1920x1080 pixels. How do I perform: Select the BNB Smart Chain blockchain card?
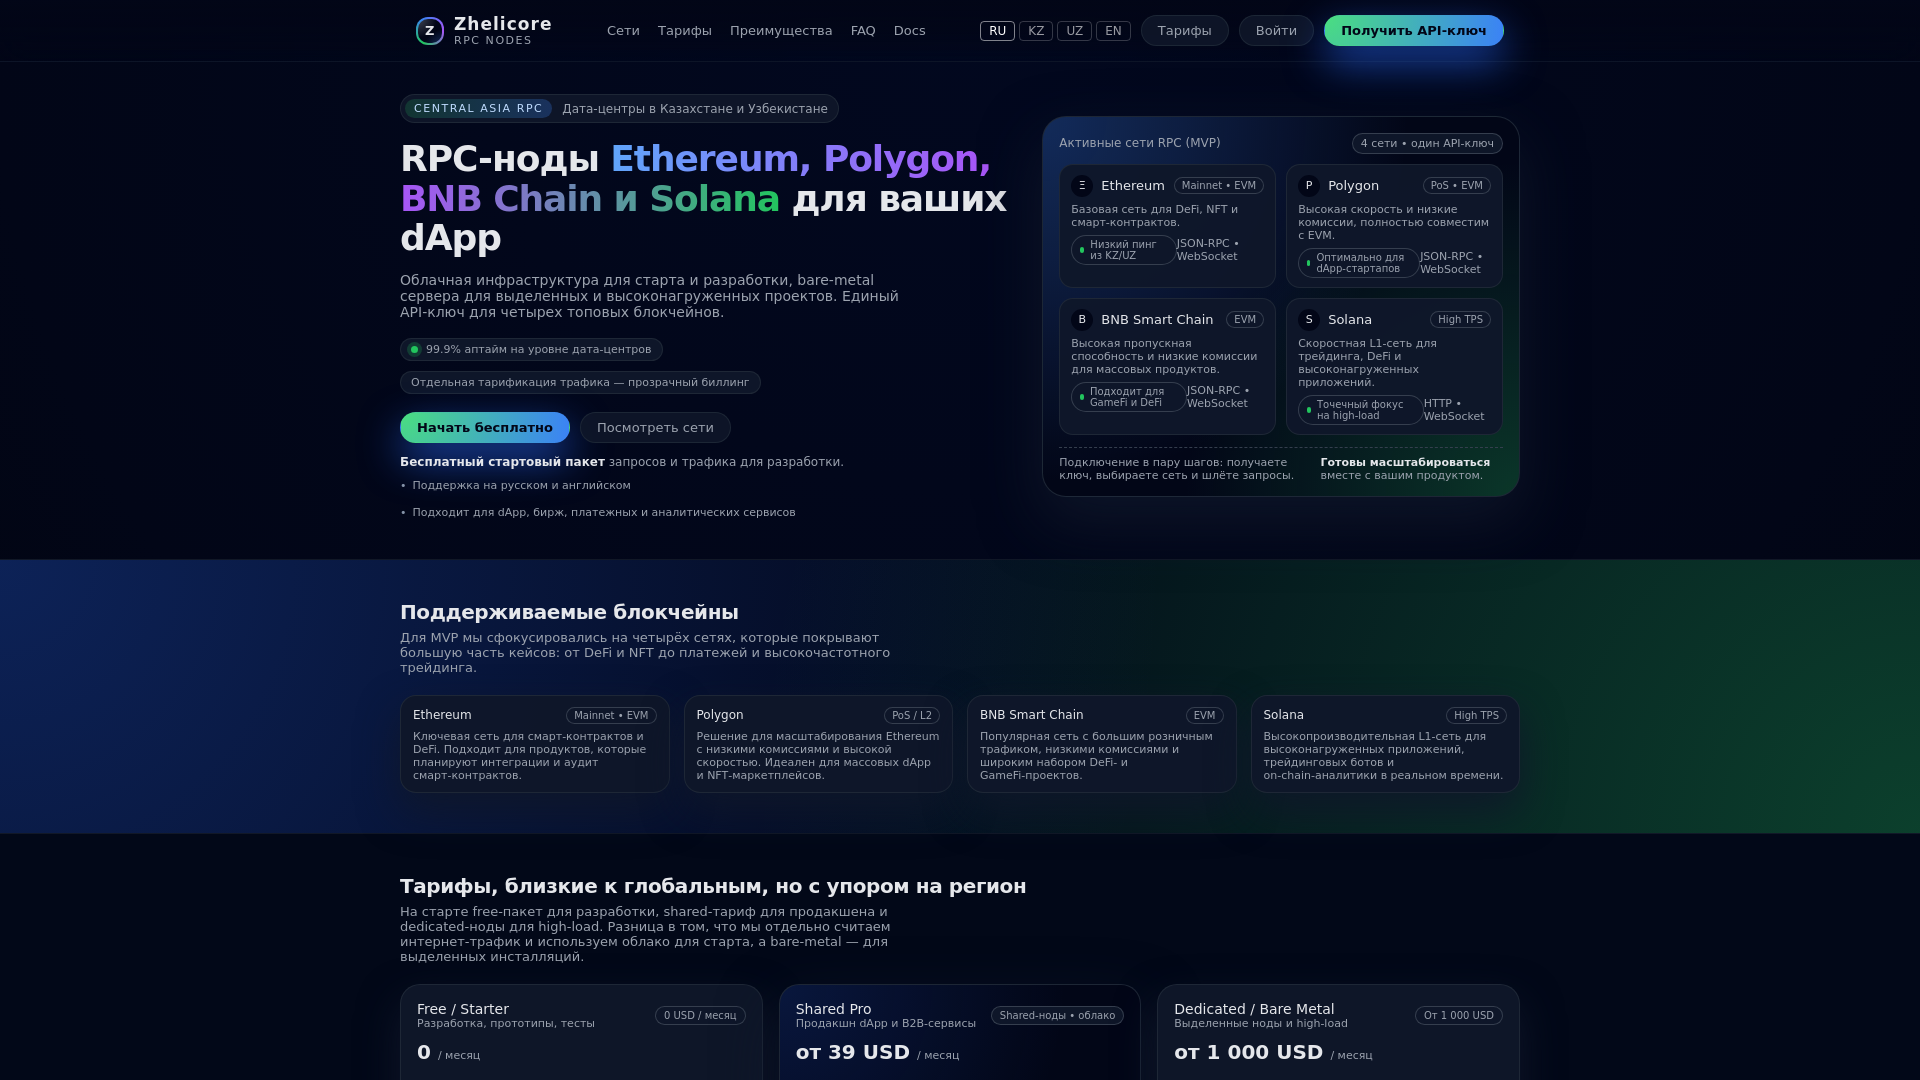click(1102, 744)
